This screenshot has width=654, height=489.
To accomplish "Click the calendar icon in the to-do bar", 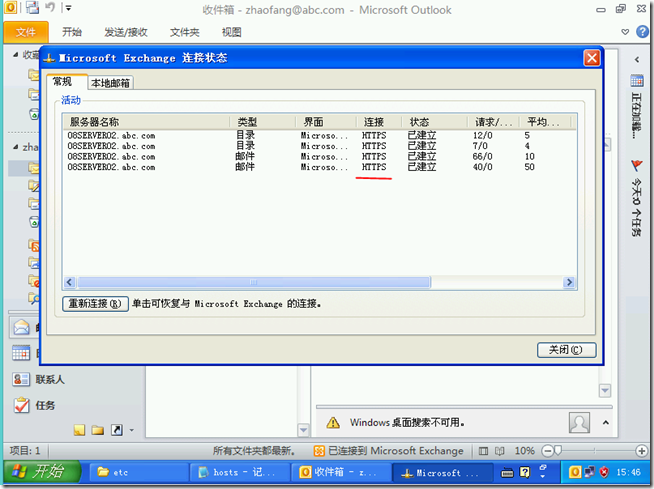I will pyautogui.click(x=637, y=81).
